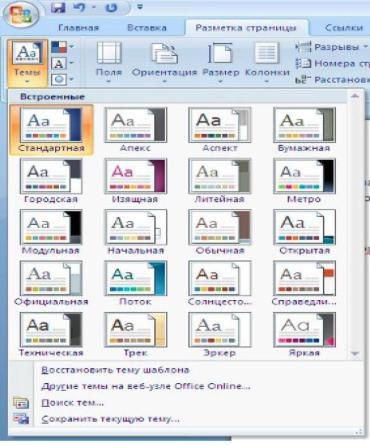Switch to the Главная tab

pos(79,28)
